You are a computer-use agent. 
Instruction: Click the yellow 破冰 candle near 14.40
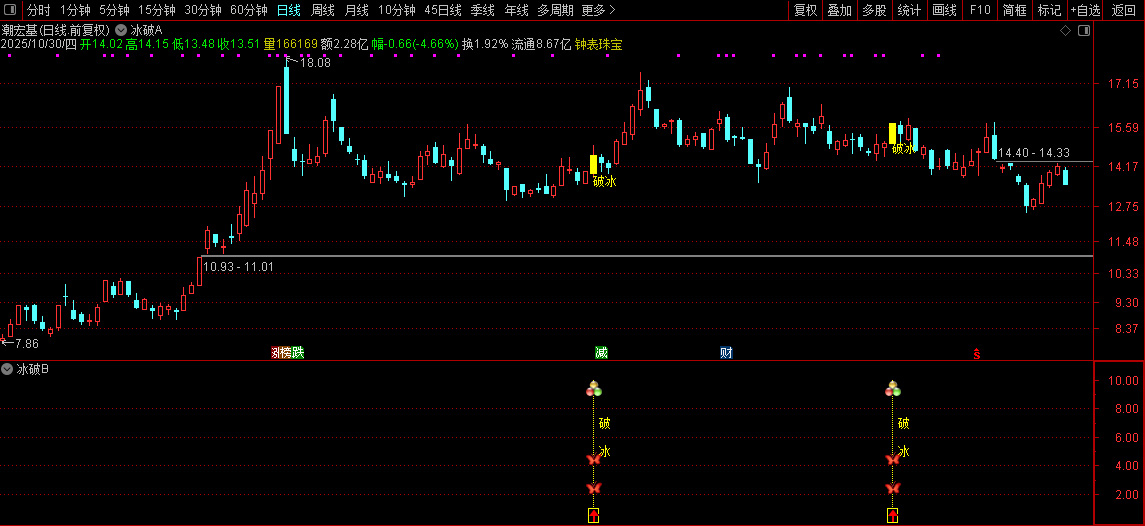click(892, 133)
